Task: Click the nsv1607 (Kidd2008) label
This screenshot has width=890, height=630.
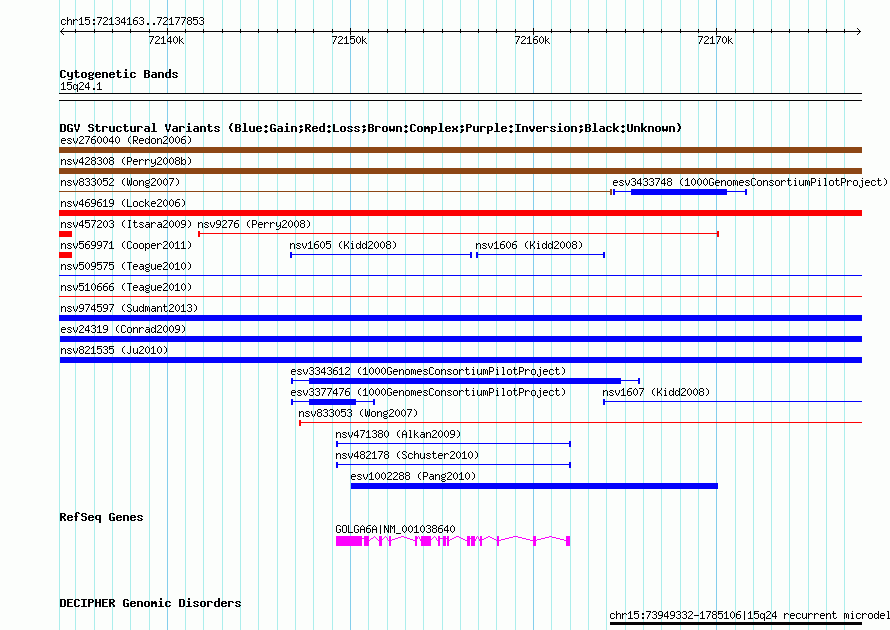Action: pyautogui.click(x=656, y=392)
